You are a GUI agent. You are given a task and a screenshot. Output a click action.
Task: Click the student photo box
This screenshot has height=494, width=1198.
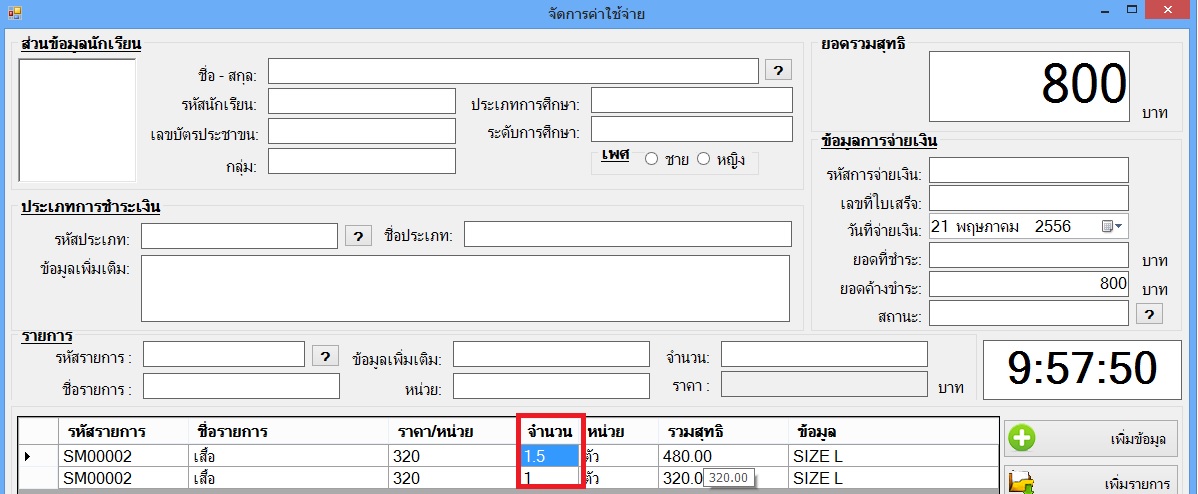(x=77, y=120)
